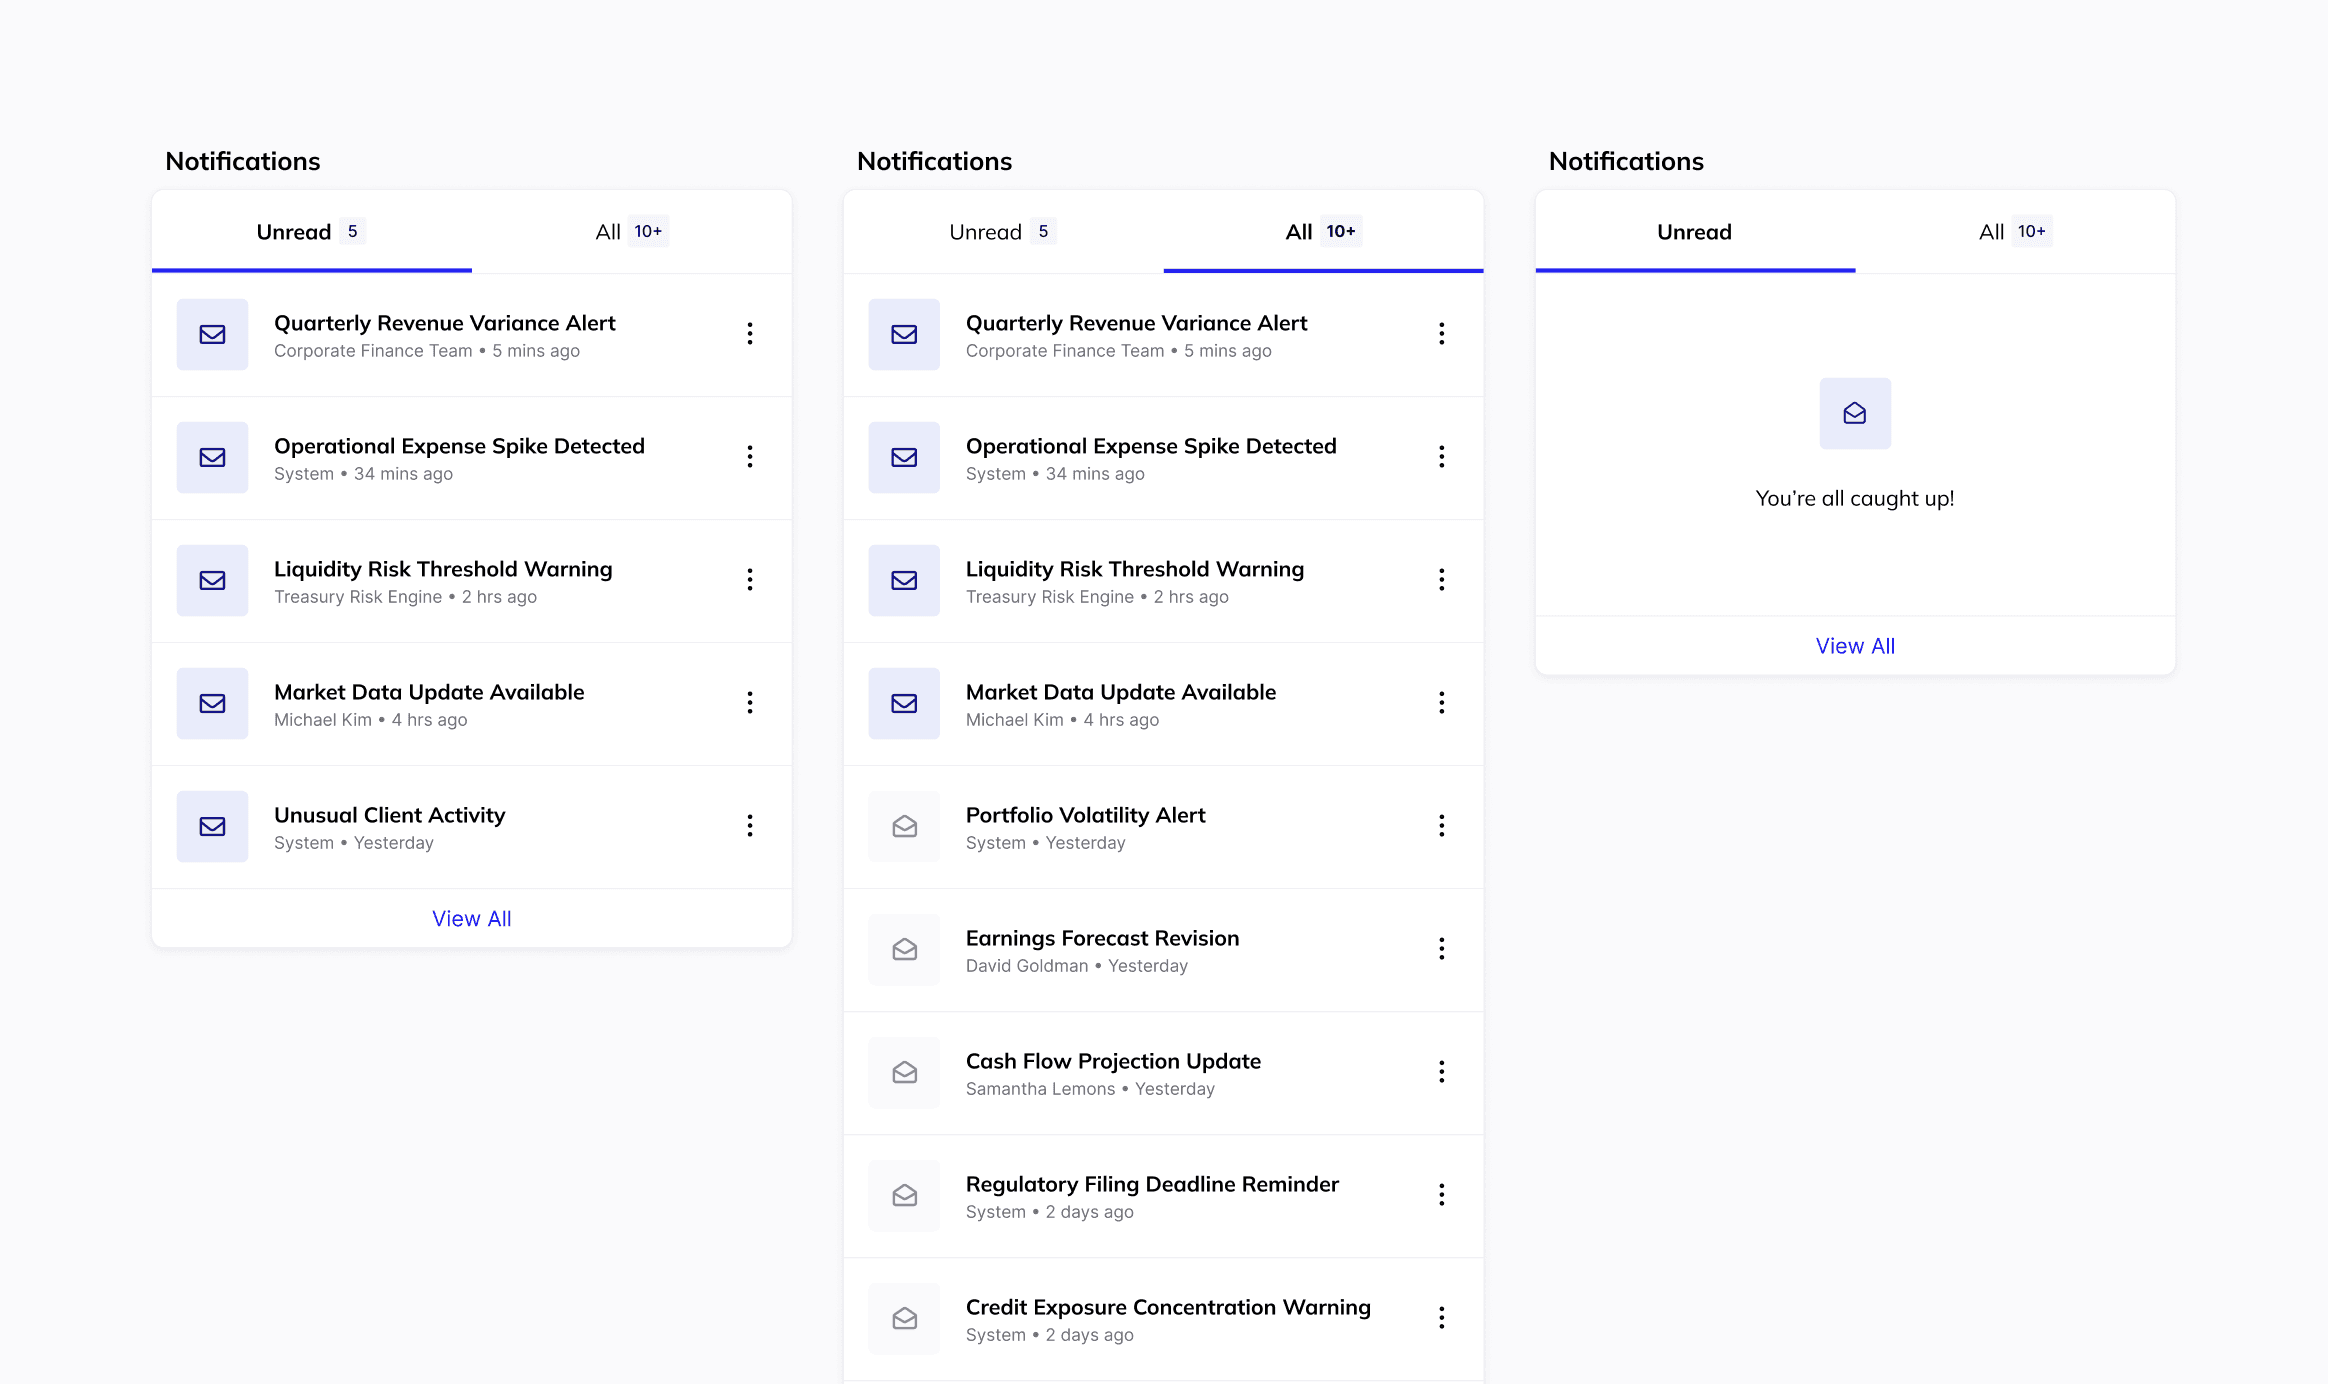Screen dimensions: 2328x1384
Task: Click the envelope icon on Unusual Client Activity
Action: [x=212, y=826]
